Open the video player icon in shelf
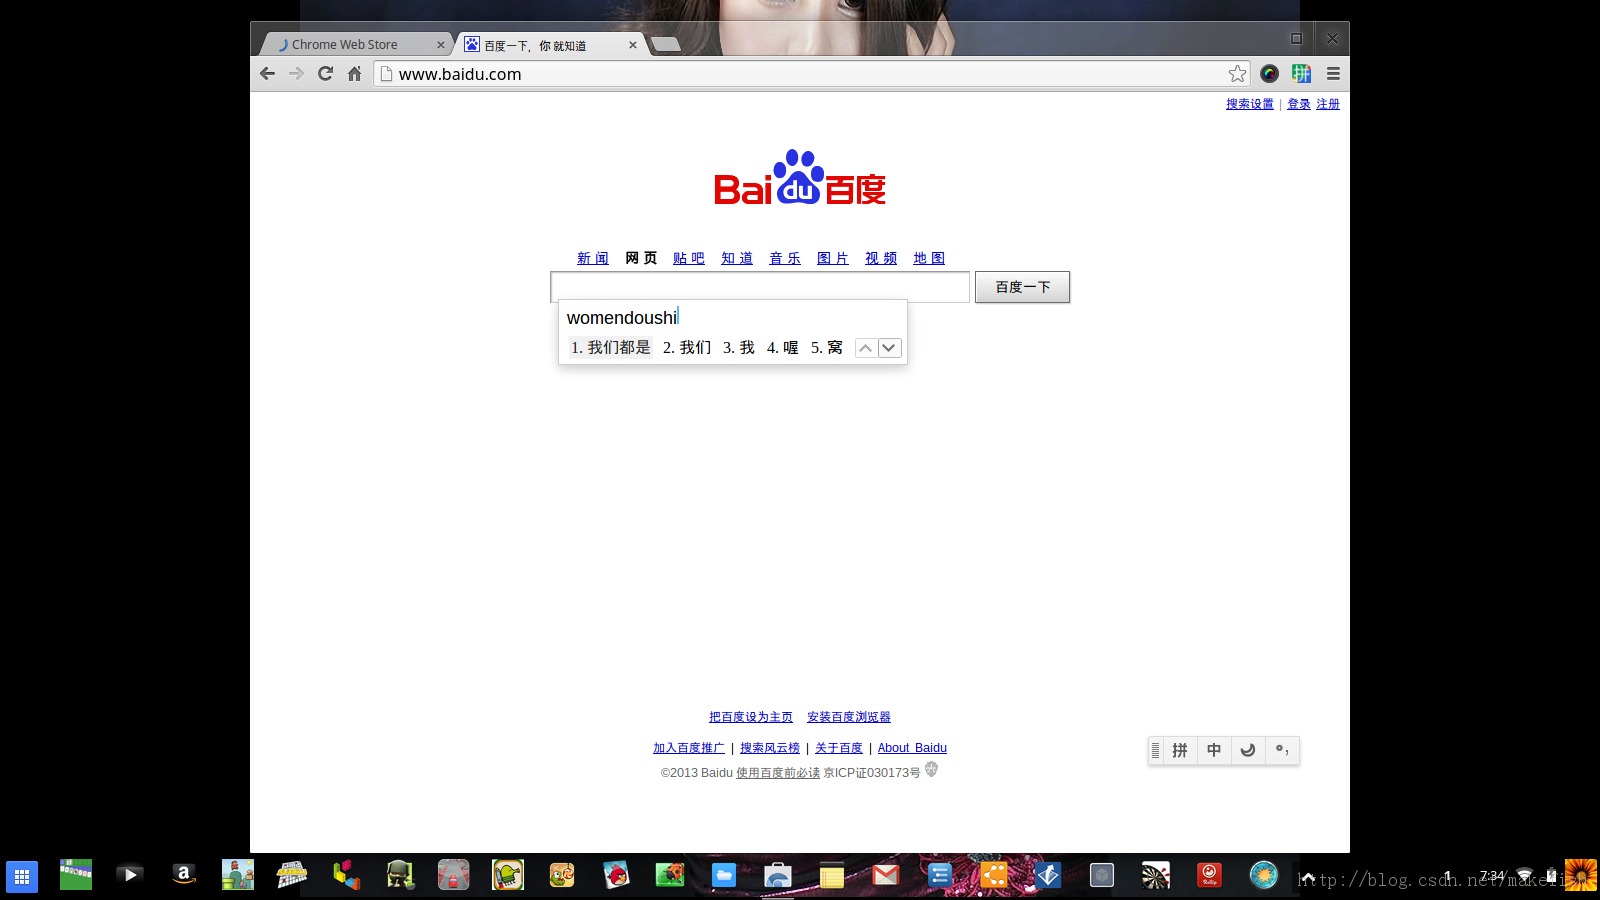 [129, 875]
